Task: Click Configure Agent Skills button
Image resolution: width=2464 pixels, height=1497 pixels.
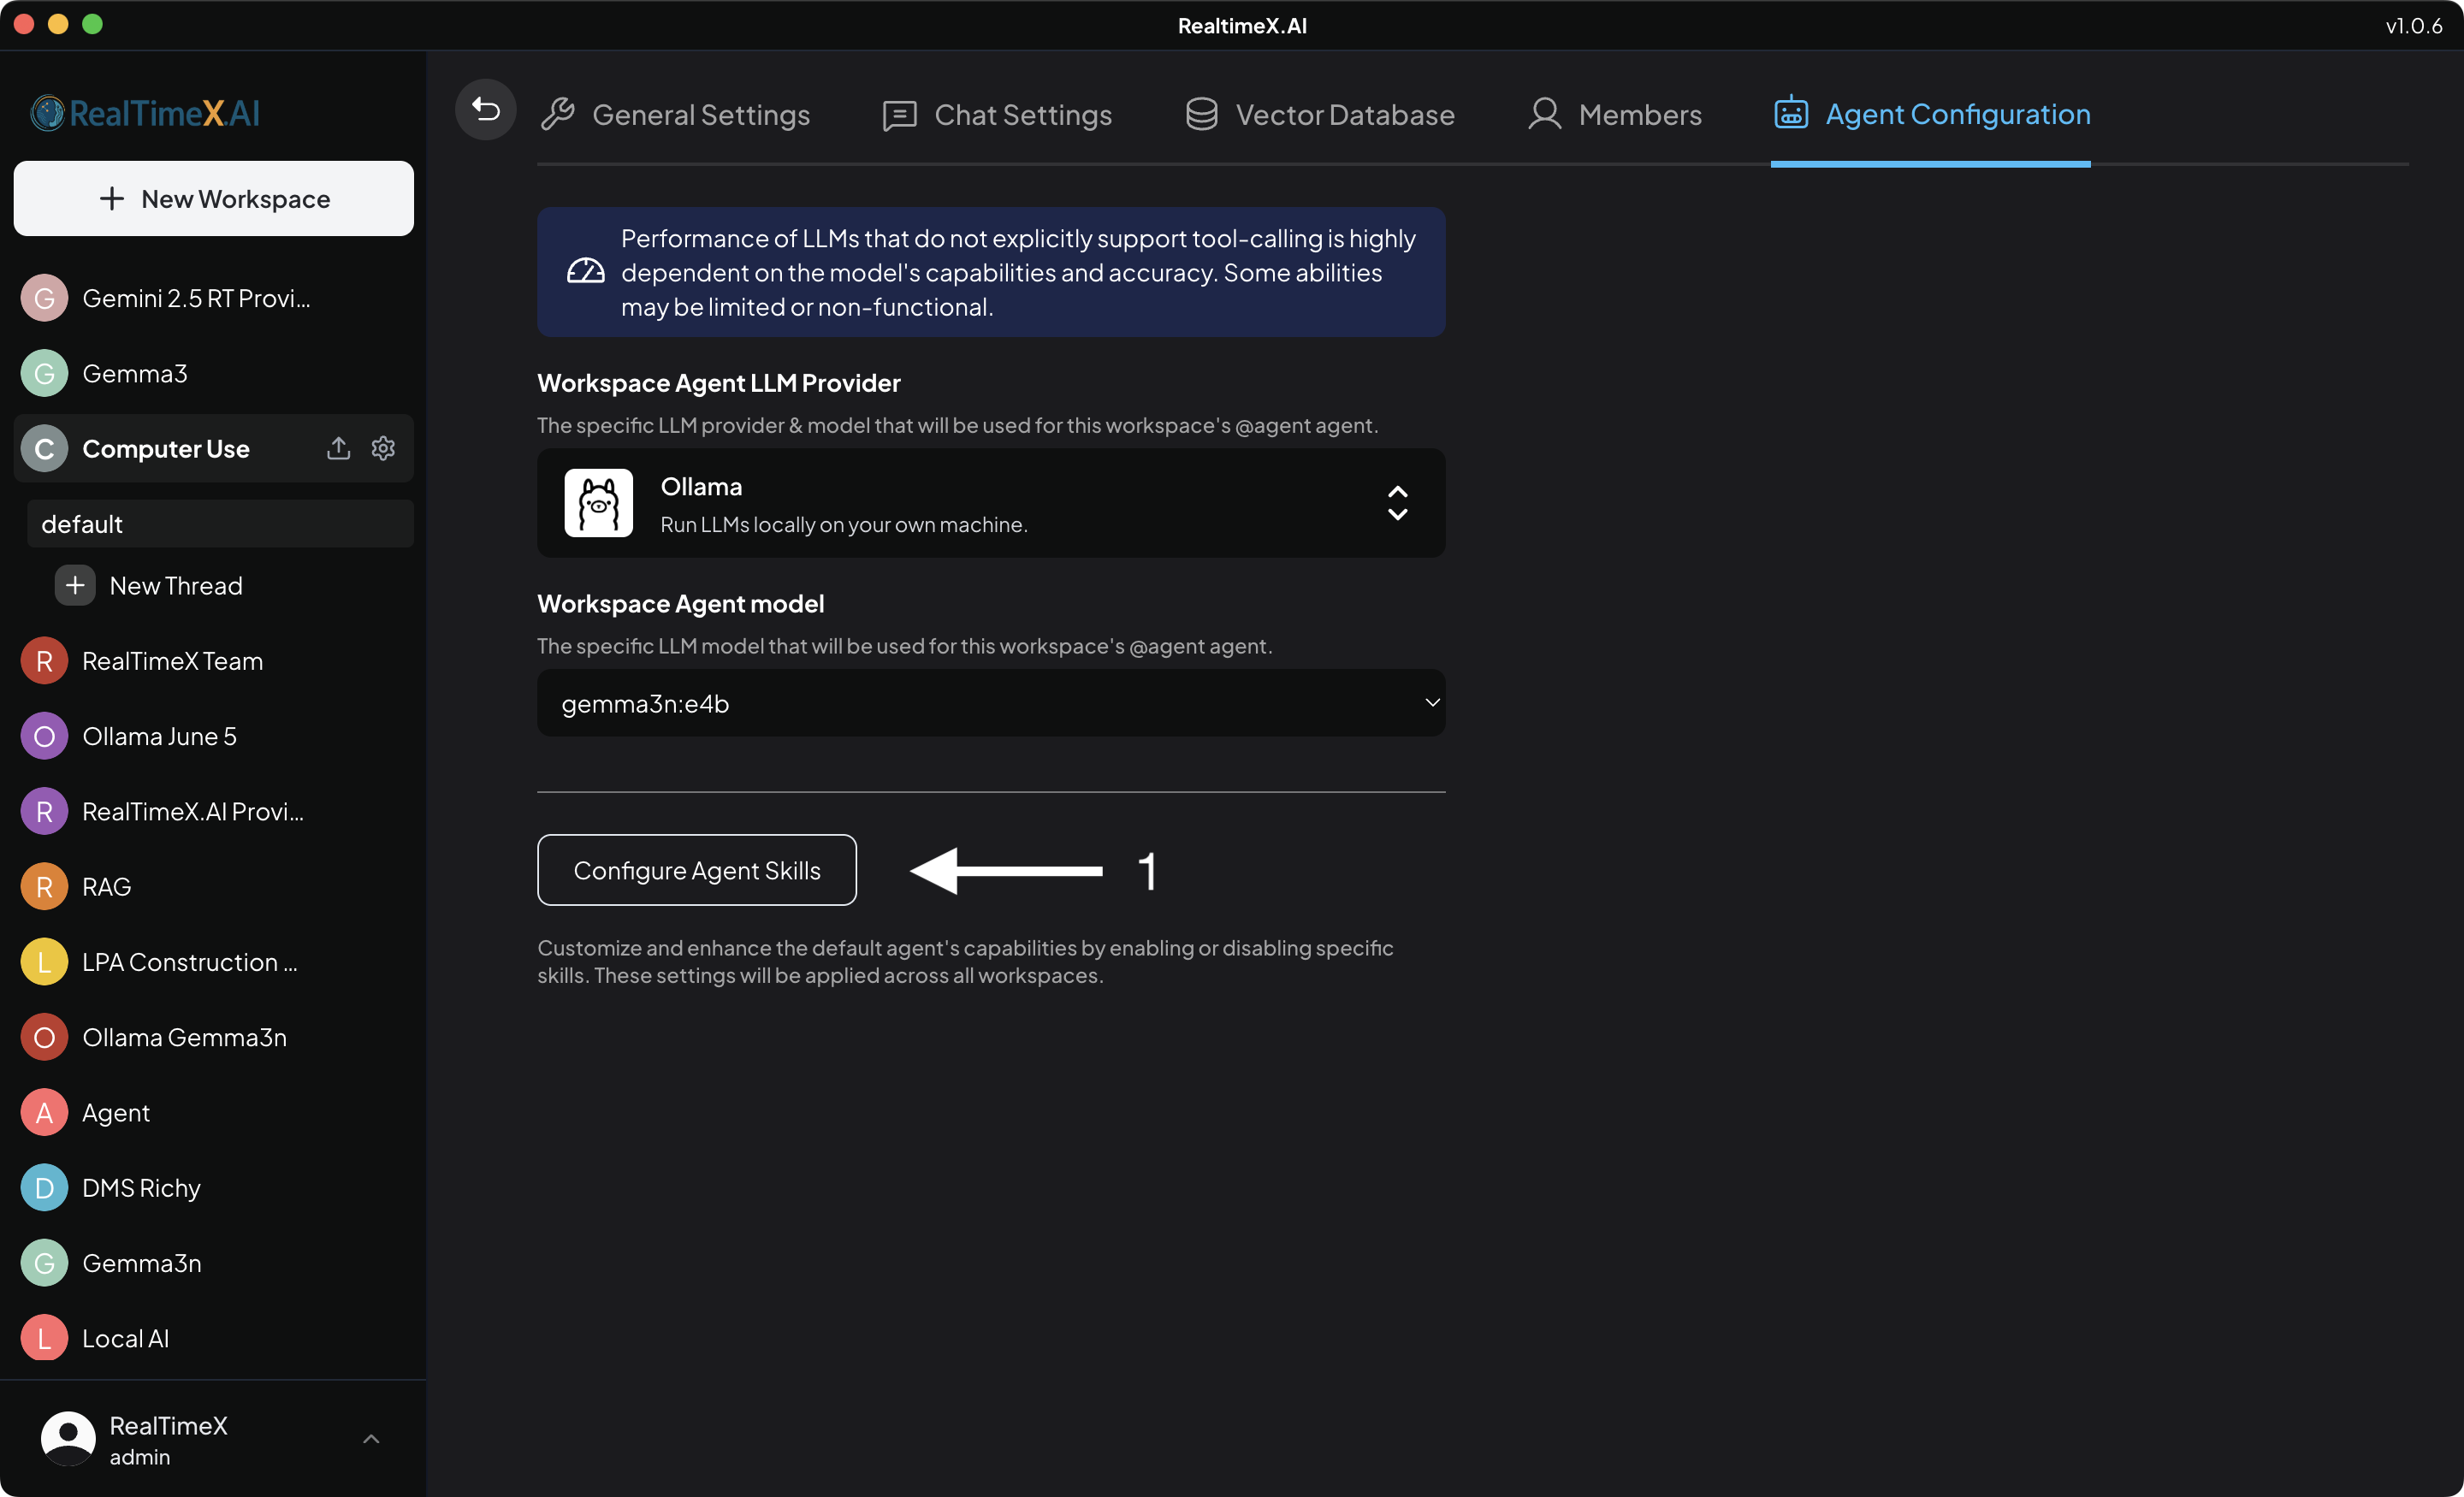Action: coord(696,870)
